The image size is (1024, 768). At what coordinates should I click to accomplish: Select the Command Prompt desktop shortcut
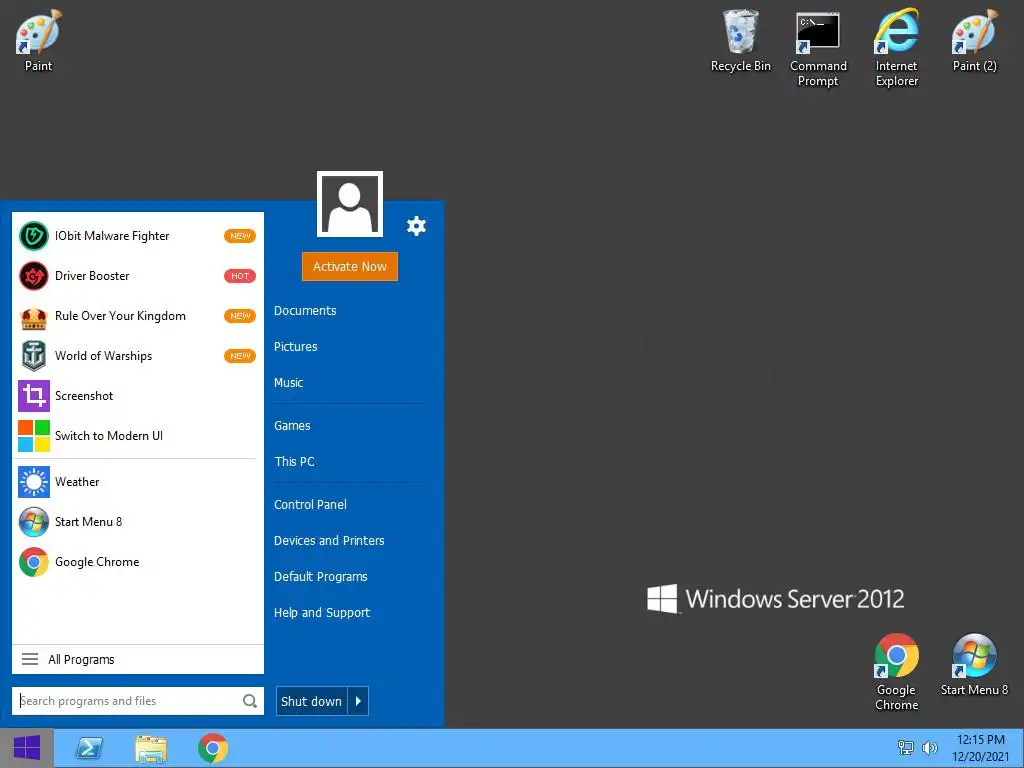[x=818, y=49]
